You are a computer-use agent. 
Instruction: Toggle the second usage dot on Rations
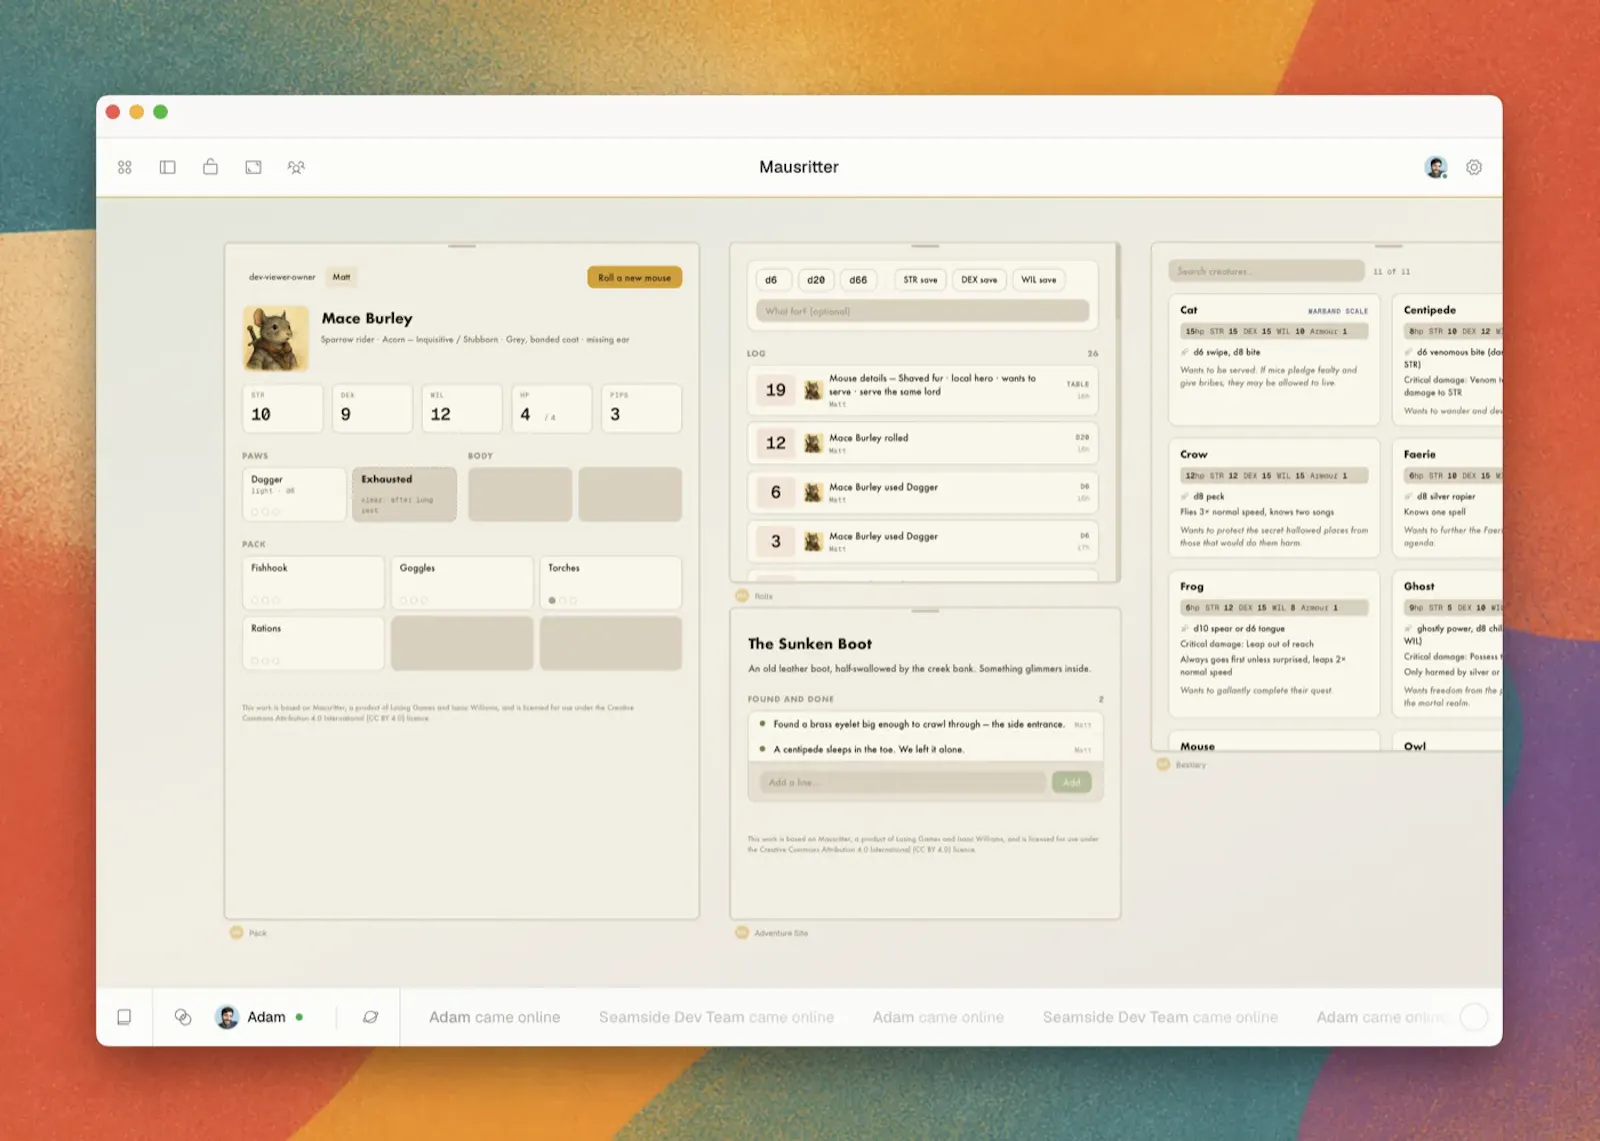point(266,660)
